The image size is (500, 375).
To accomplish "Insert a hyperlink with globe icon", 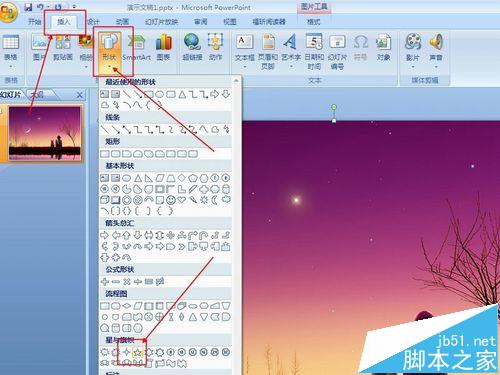I will (x=192, y=48).
